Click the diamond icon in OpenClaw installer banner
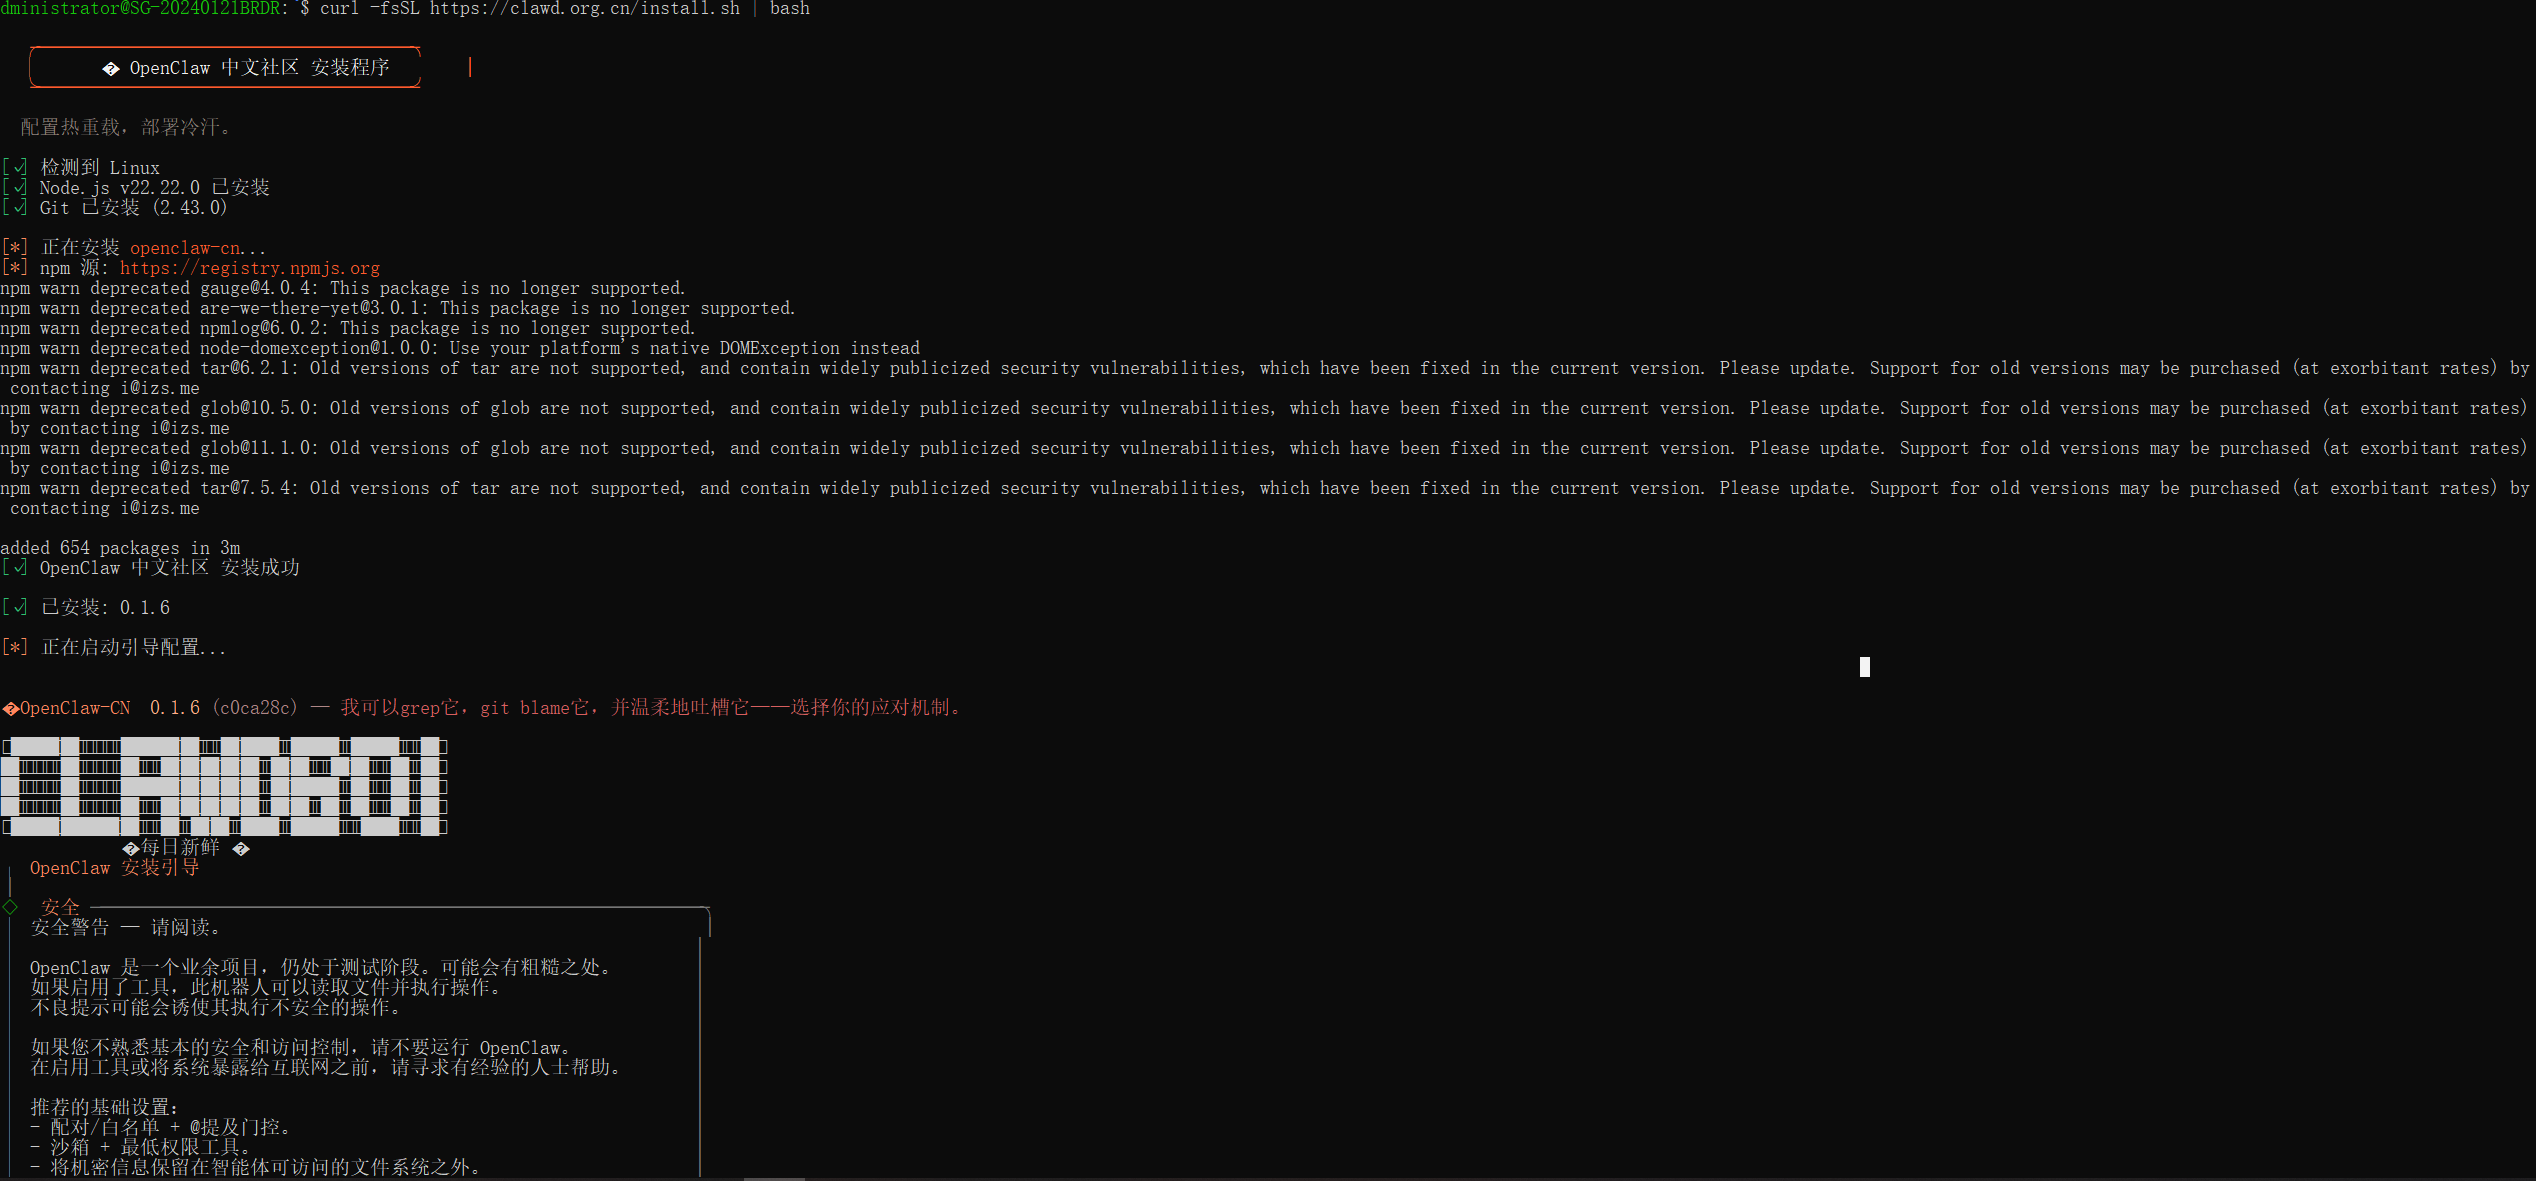Viewport: 2536px width, 1181px height. 111,69
